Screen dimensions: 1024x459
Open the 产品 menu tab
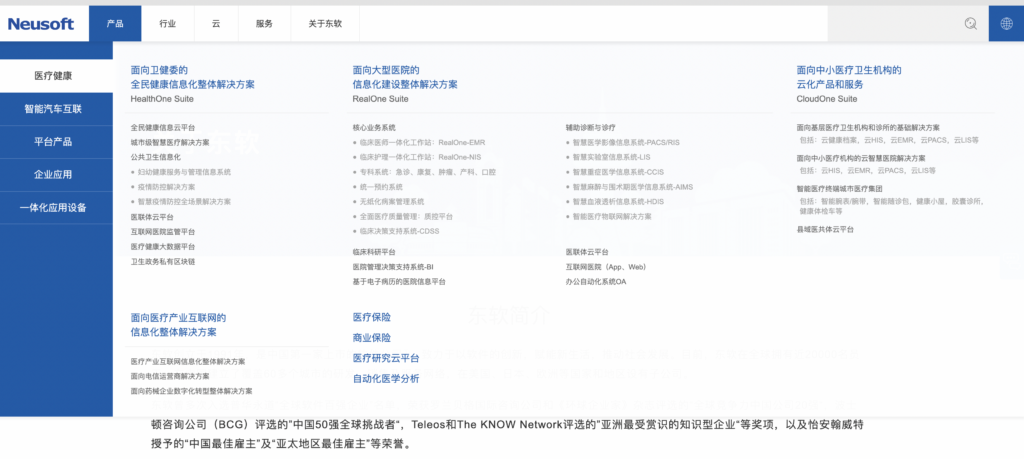pyautogui.click(x=115, y=24)
